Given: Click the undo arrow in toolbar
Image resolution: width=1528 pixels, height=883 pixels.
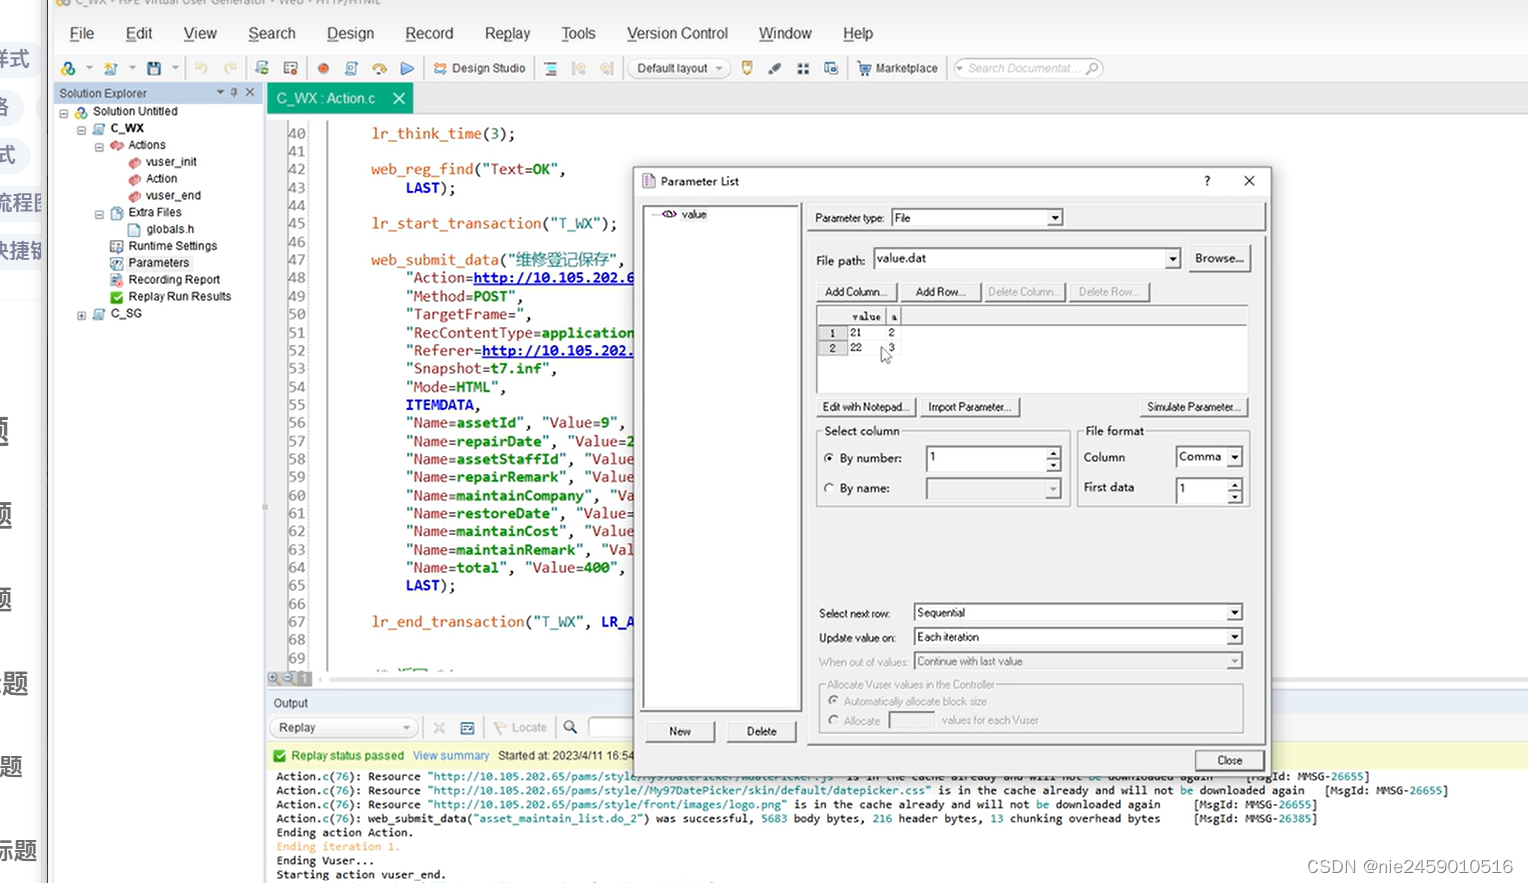Looking at the screenshot, I should pyautogui.click(x=201, y=69).
